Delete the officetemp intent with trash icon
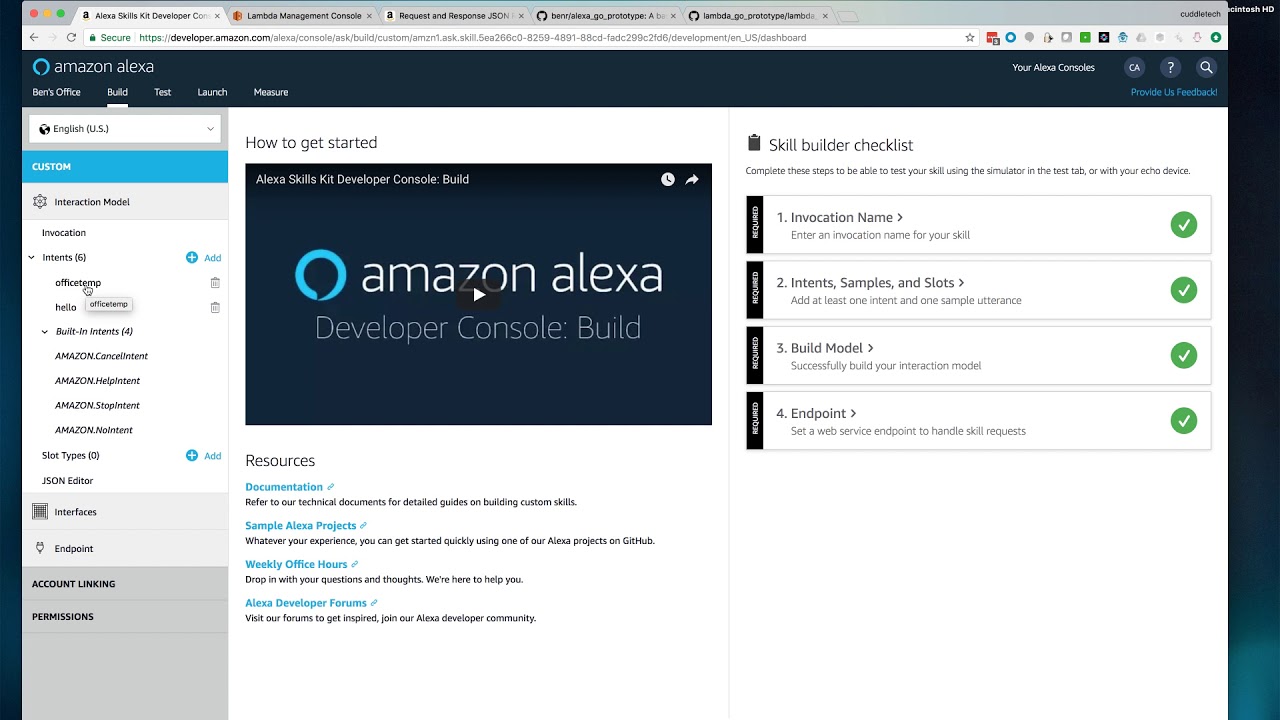The width and height of the screenshot is (1280, 720). pos(215,283)
